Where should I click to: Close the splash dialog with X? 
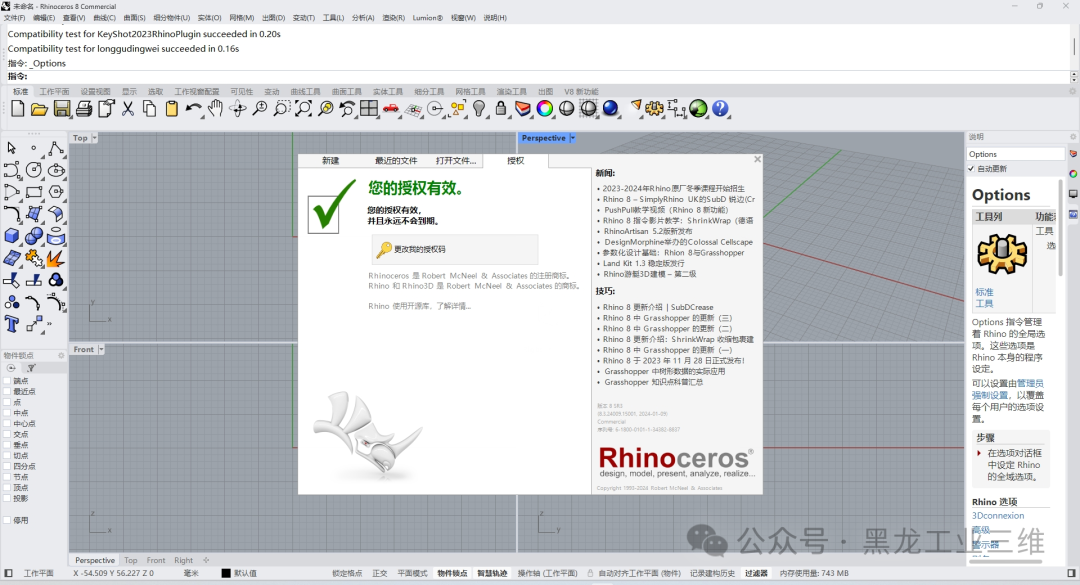(757, 159)
